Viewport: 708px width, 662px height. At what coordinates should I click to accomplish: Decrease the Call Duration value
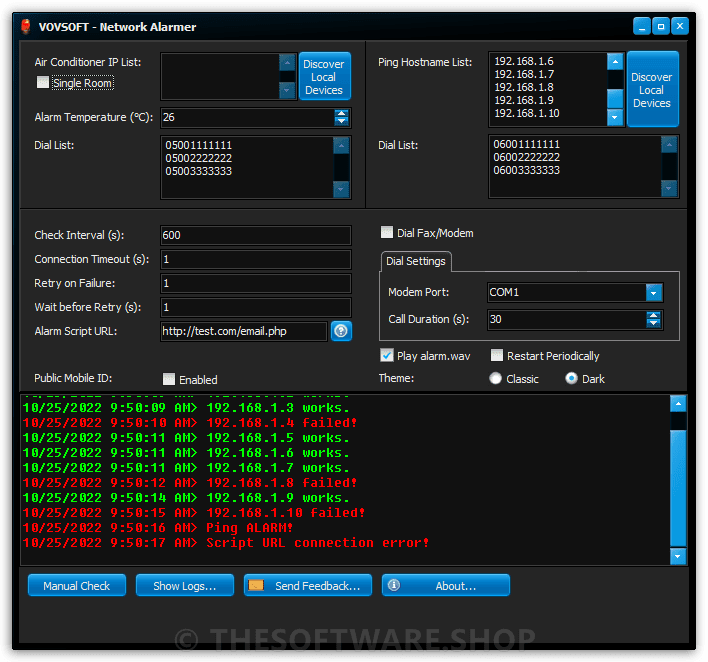pyautogui.click(x=653, y=323)
